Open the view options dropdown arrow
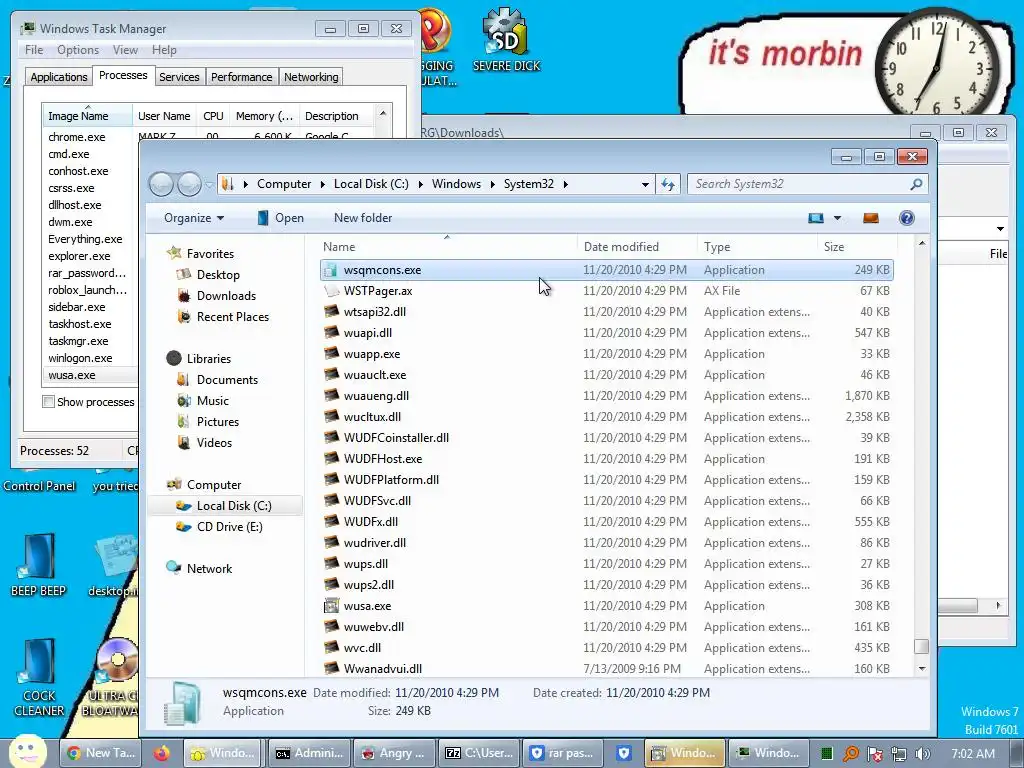 click(x=837, y=218)
